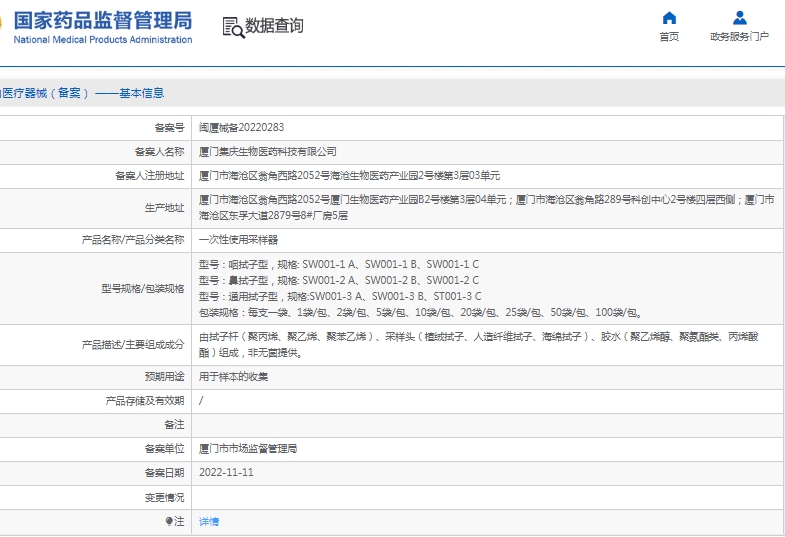Click the 产品存储及有效期 label
Viewport: 785px width, 537px height.
(145, 400)
